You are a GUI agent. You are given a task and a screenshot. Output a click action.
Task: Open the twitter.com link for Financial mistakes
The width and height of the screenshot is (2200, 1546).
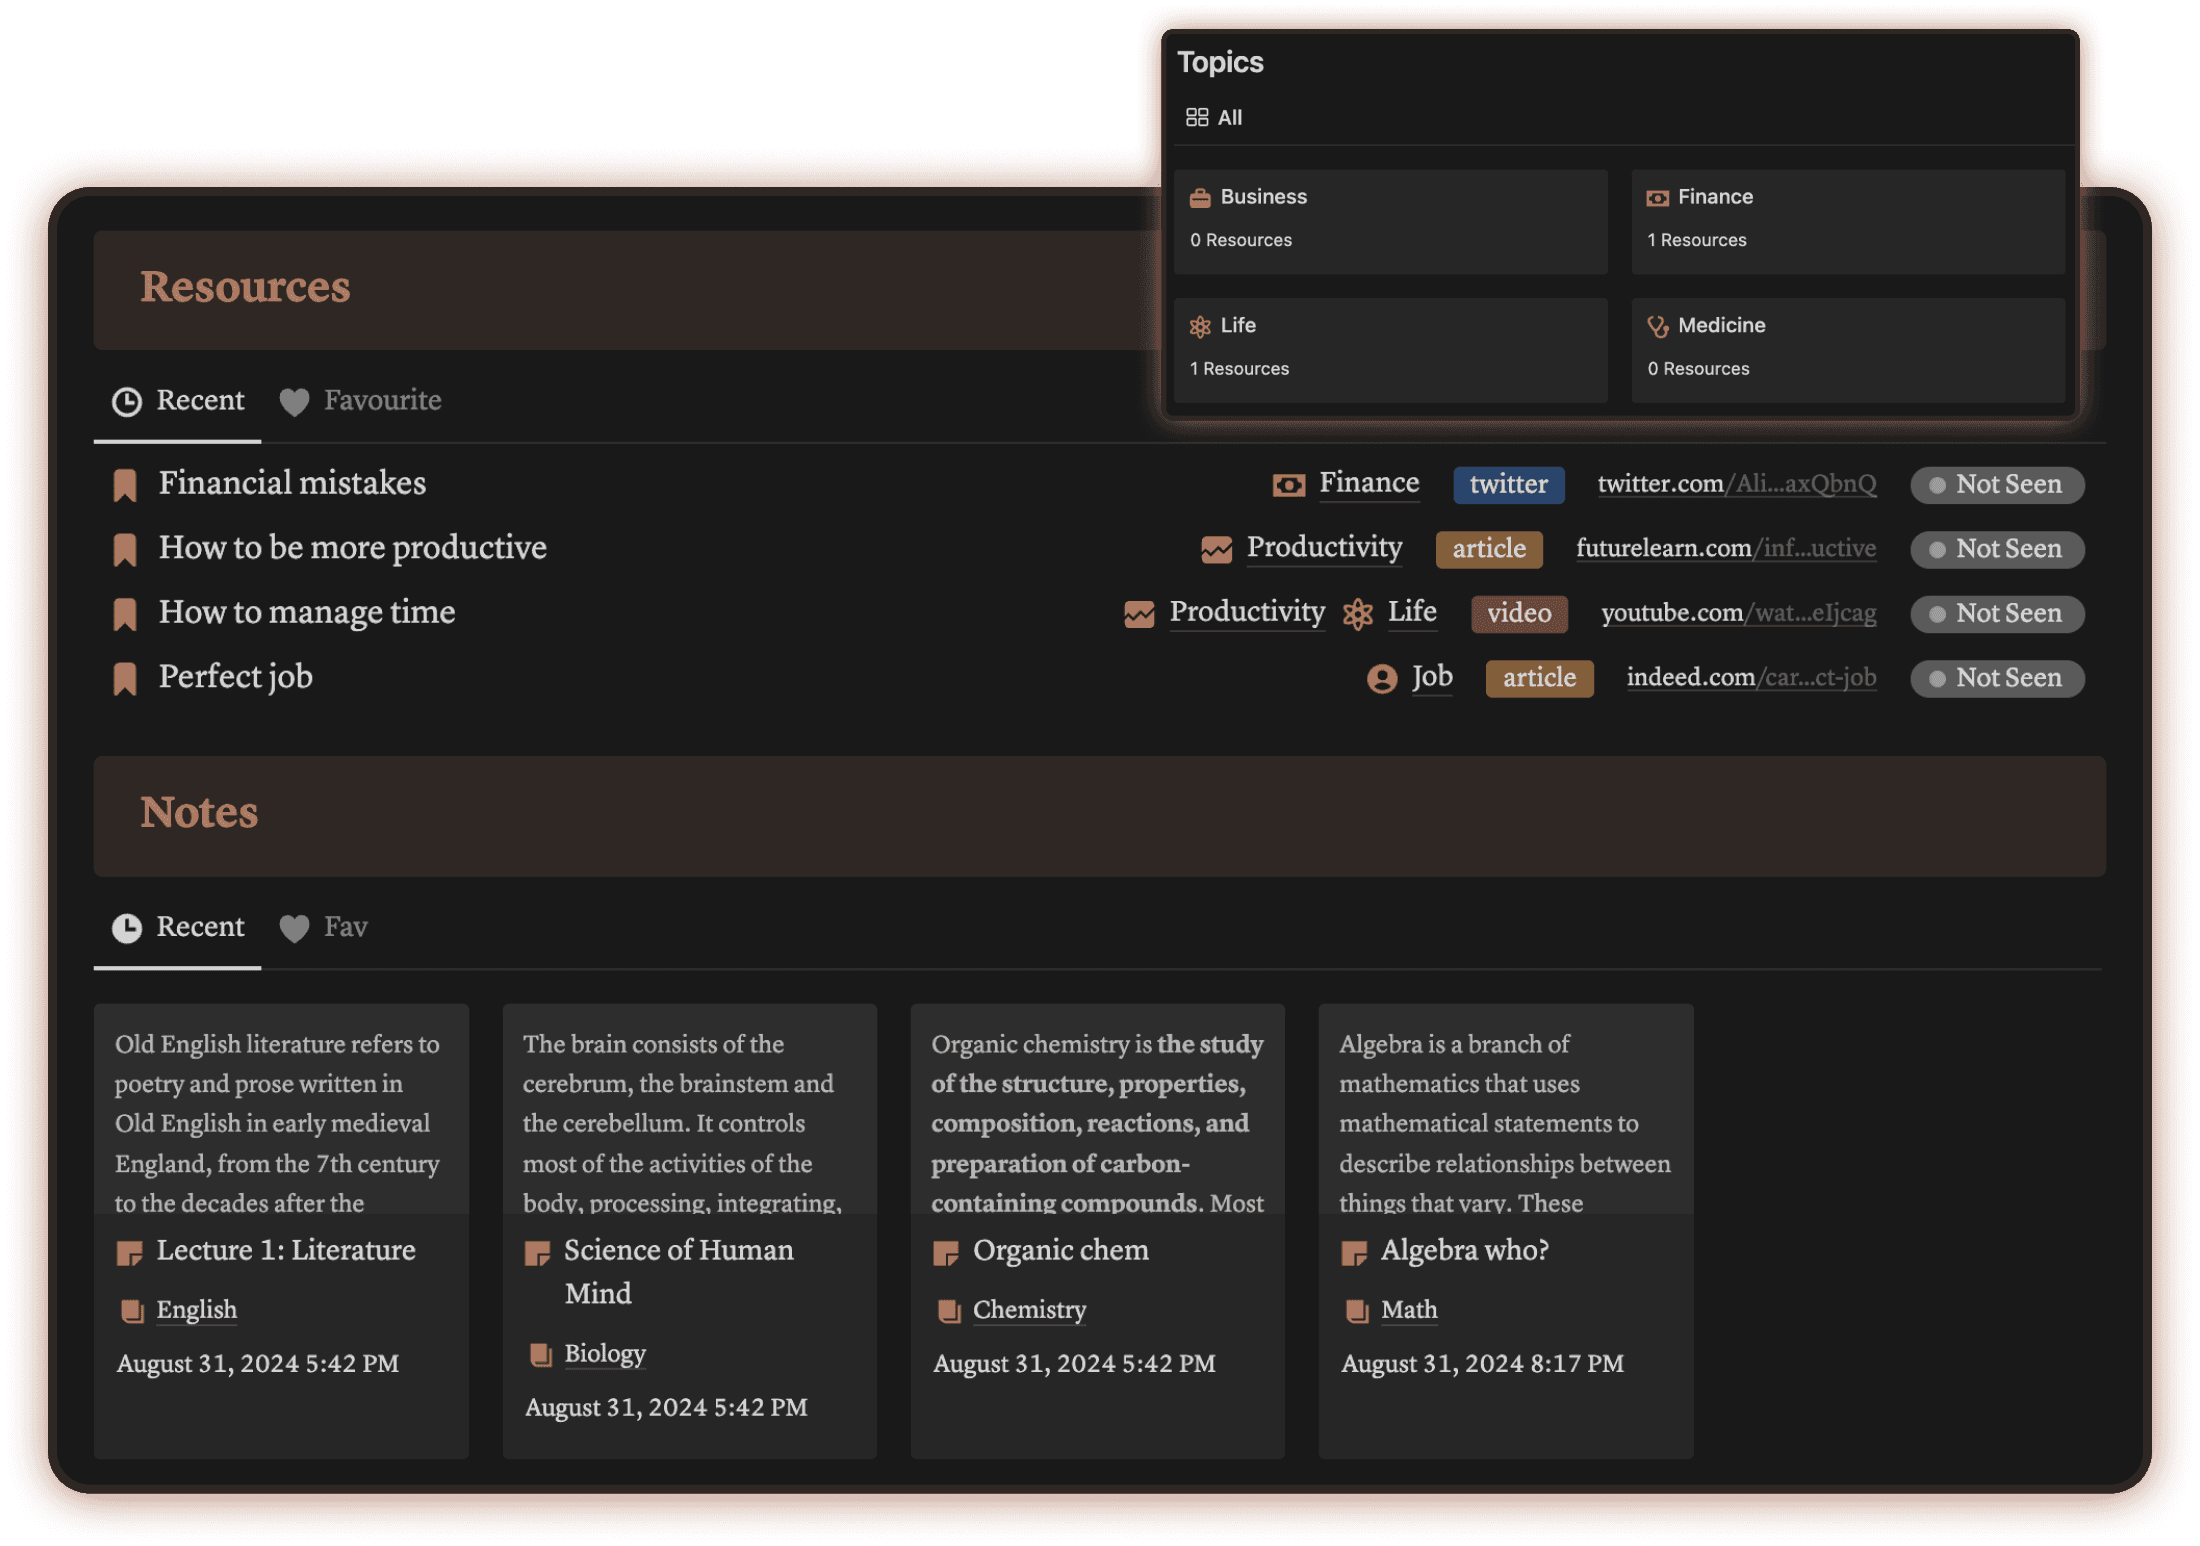[x=1737, y=485]
